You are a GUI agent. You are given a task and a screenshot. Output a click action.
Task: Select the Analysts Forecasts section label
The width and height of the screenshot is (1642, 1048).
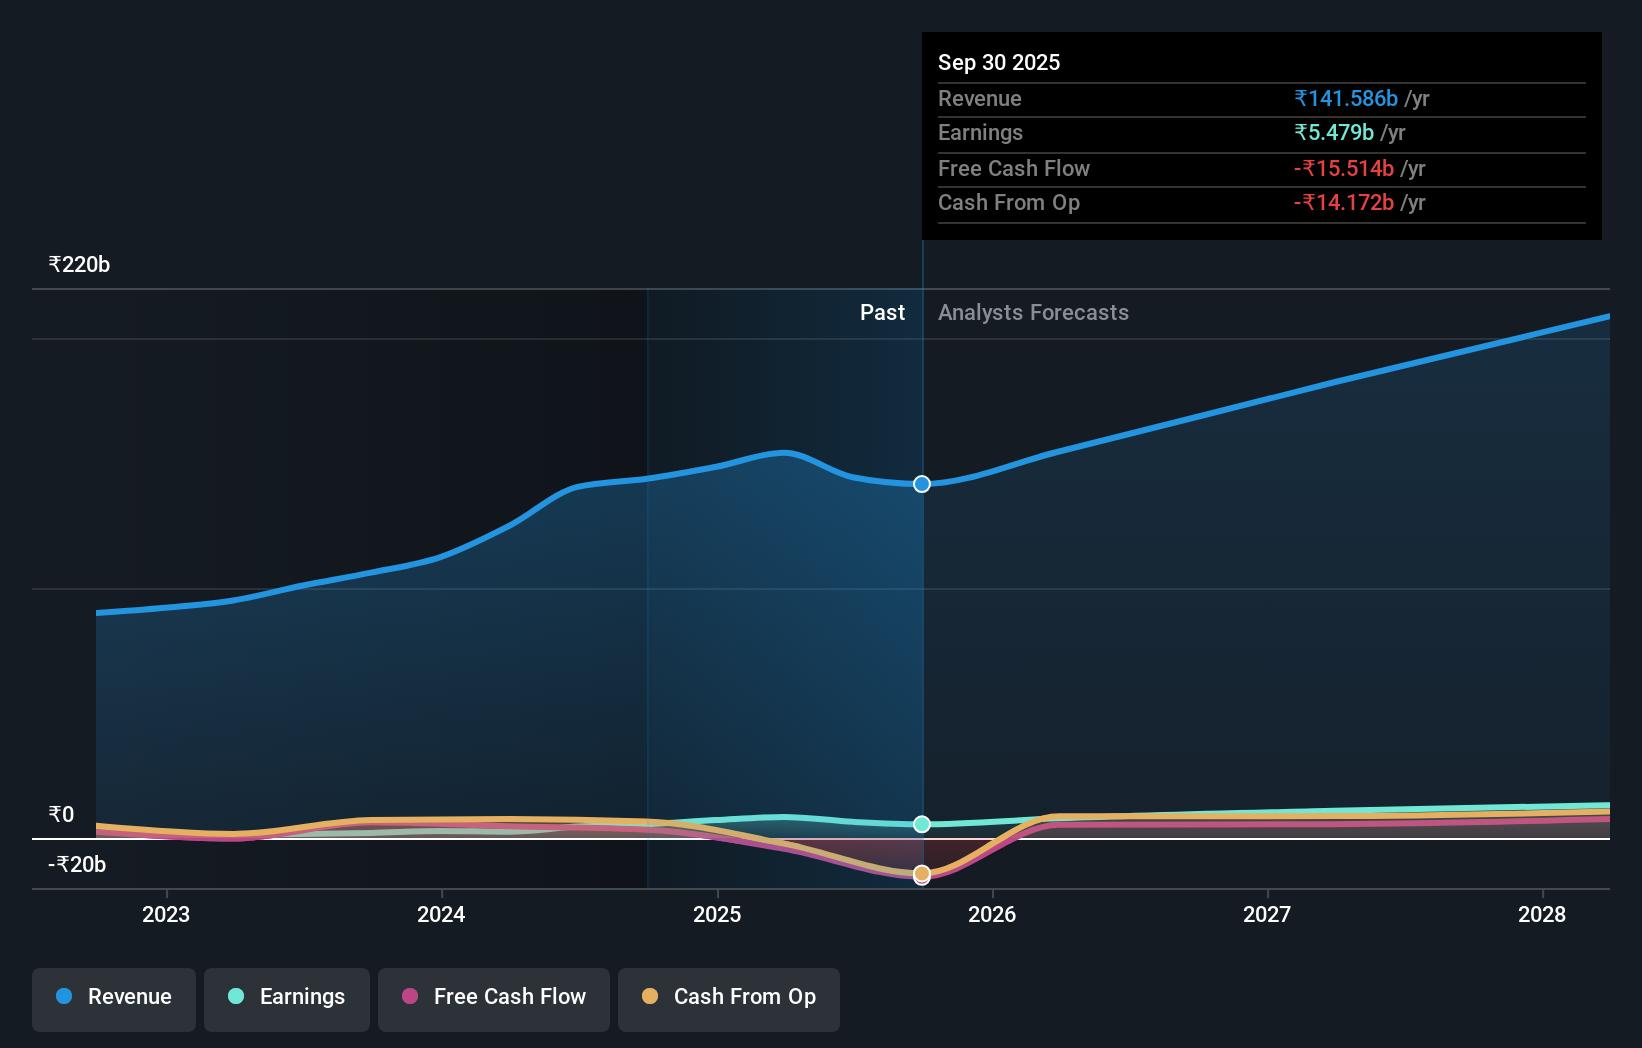(1033, 312)
